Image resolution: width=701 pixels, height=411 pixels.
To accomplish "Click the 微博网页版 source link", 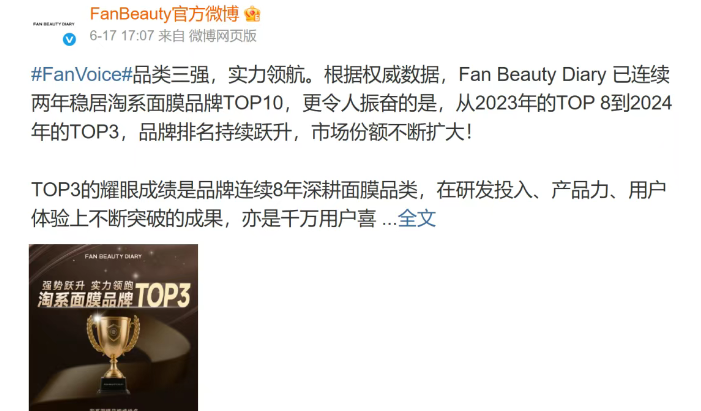I will pos(223,36).
